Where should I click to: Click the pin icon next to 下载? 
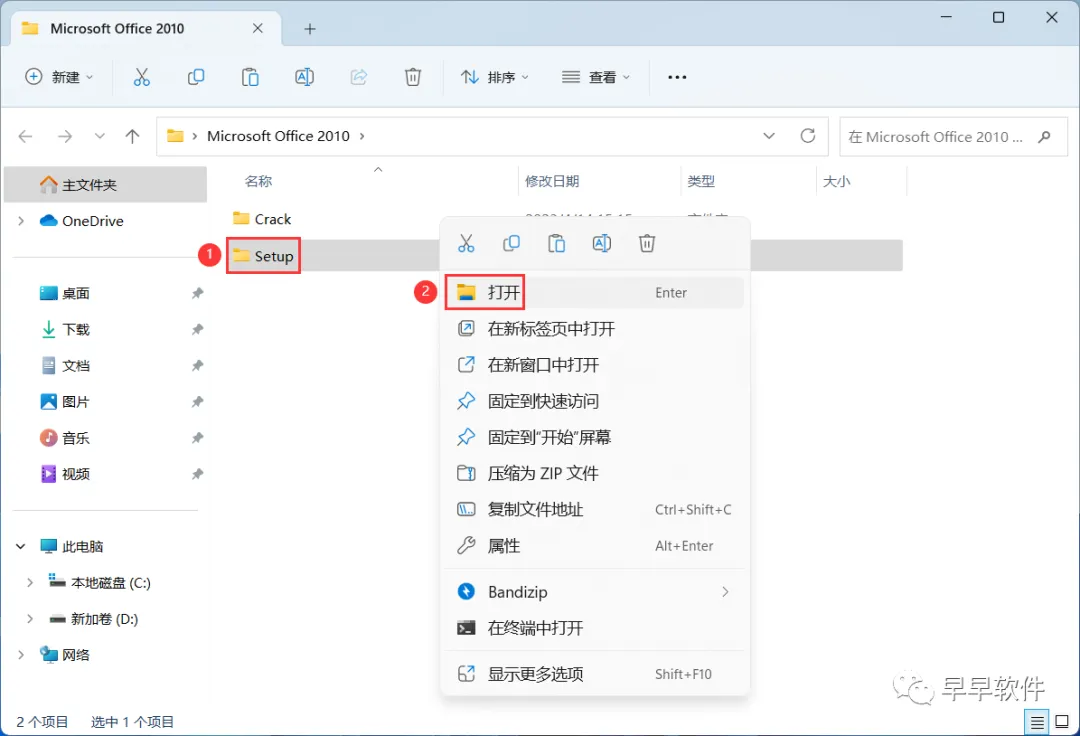click(198, 329)
